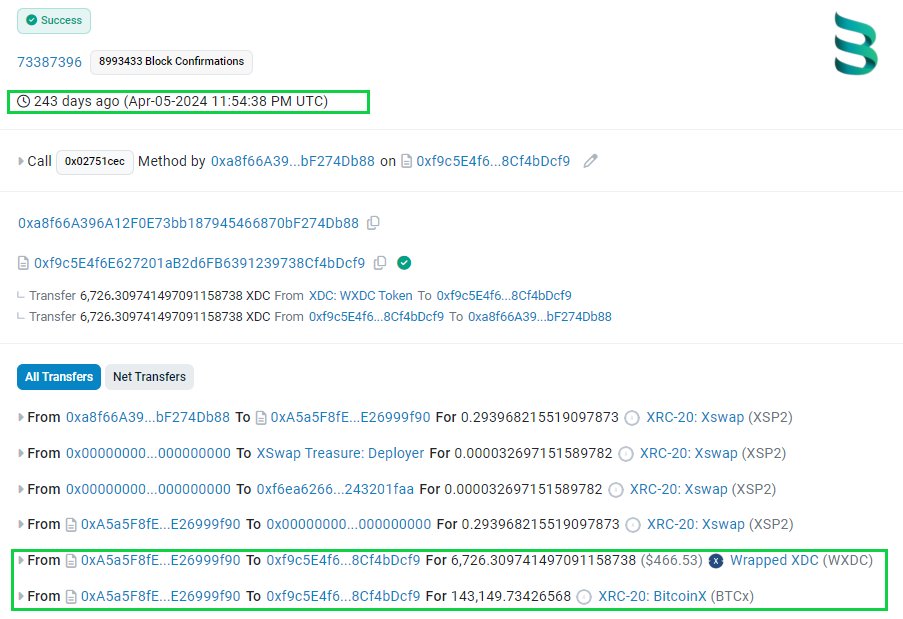Expand the BitcoinX (BTCx) transfer row
The height and width of the screenshot is (619, 903).
pyautogui.click(x=21, y=596)
